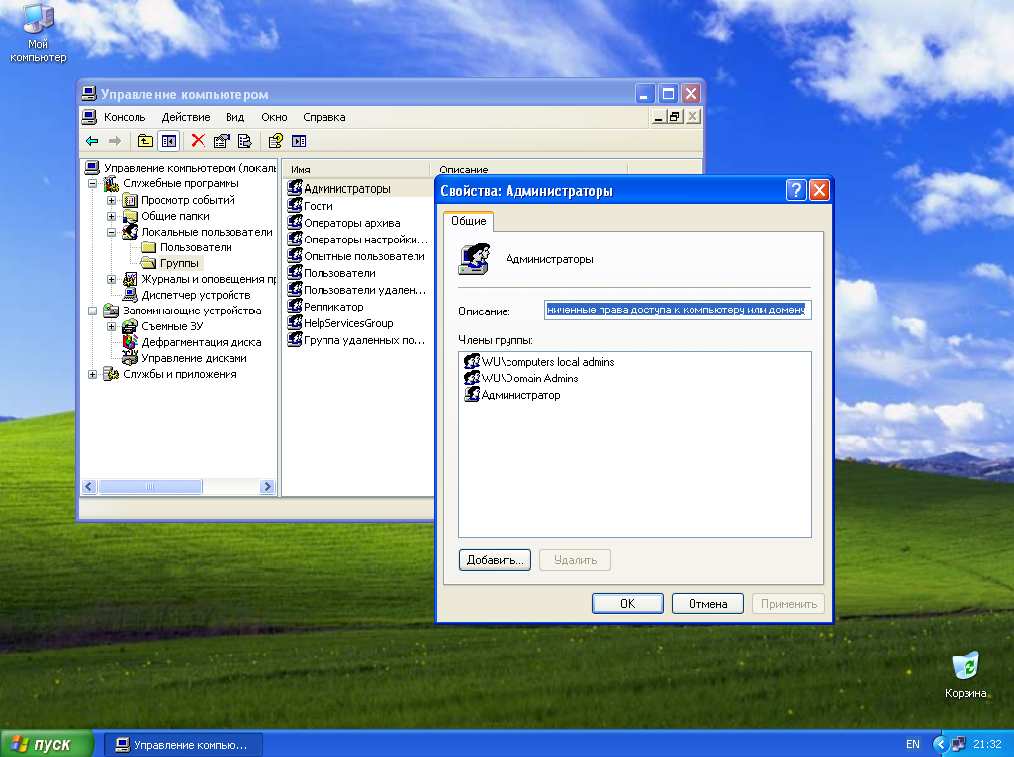Viewport: 1014px width, 757px height.
Task: Expand the Службы и приложения node
Action: click(92, 374)
